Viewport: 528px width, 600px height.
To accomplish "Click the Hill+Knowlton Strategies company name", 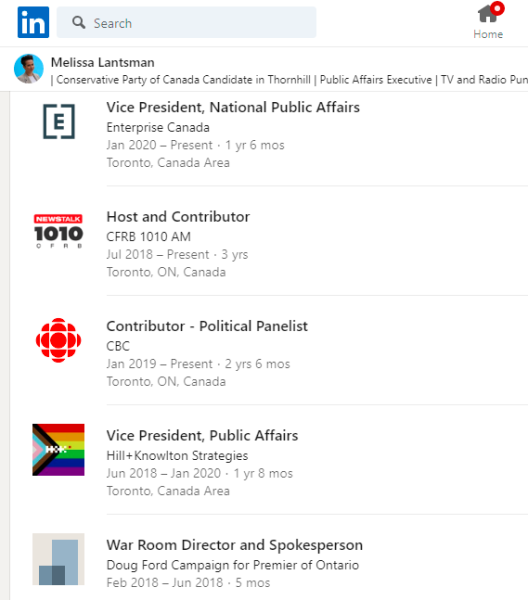I will [x=177, y=456].
